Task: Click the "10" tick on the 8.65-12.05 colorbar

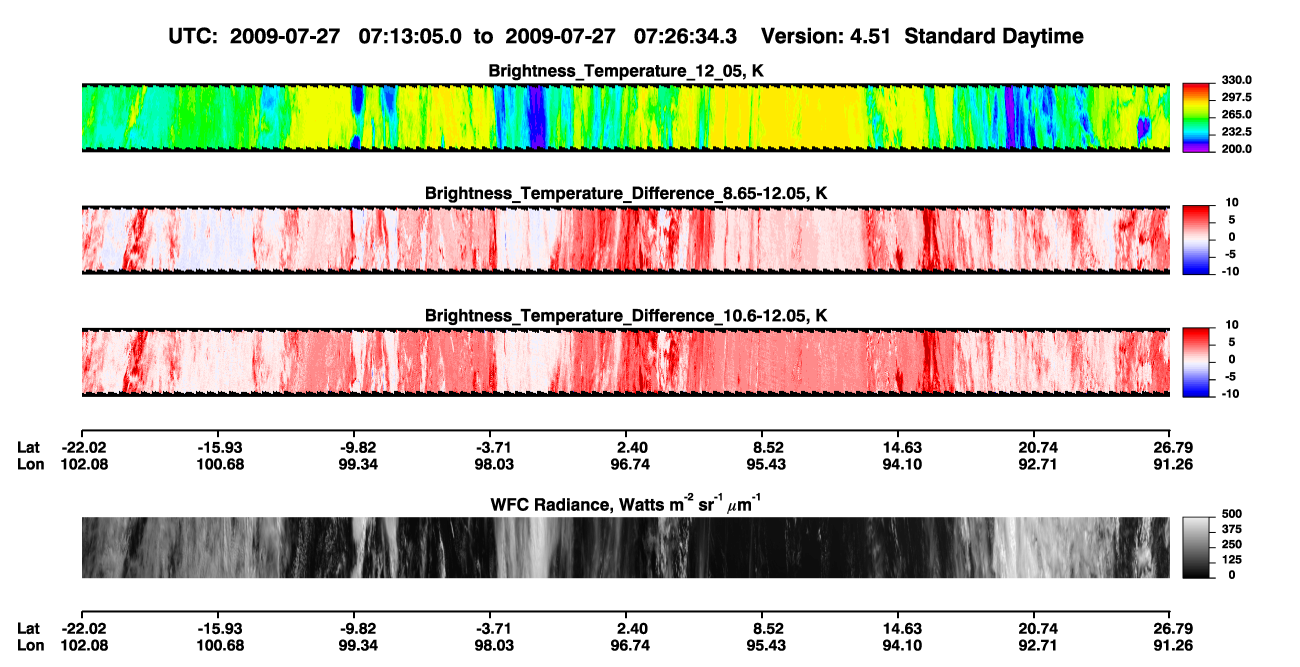Action: pos(1230,202)
